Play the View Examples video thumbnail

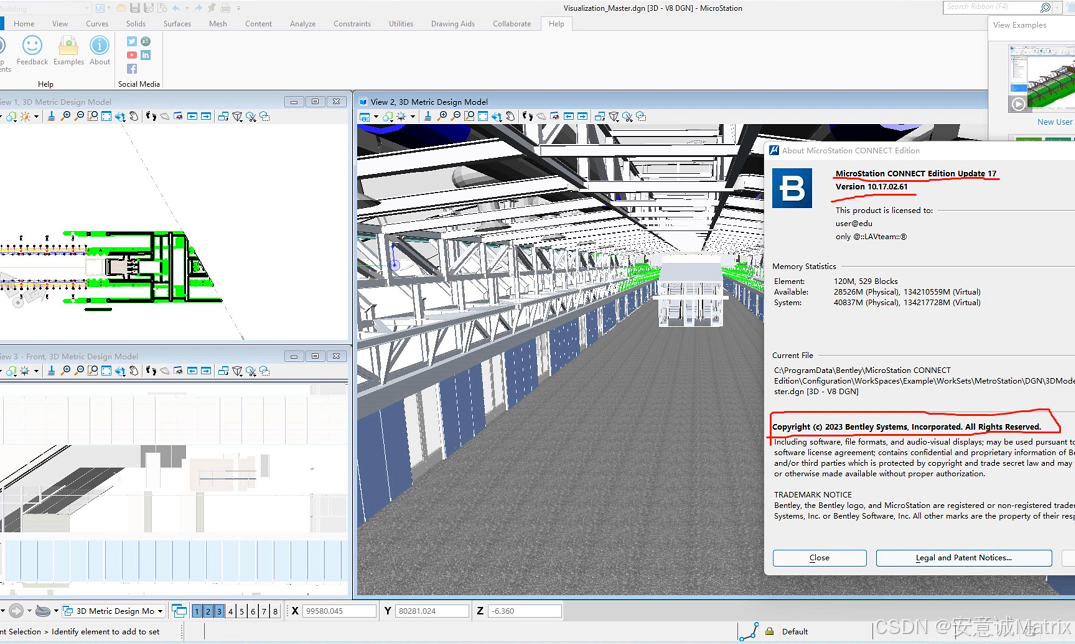pyautogui.click(x=1018, y=104)
